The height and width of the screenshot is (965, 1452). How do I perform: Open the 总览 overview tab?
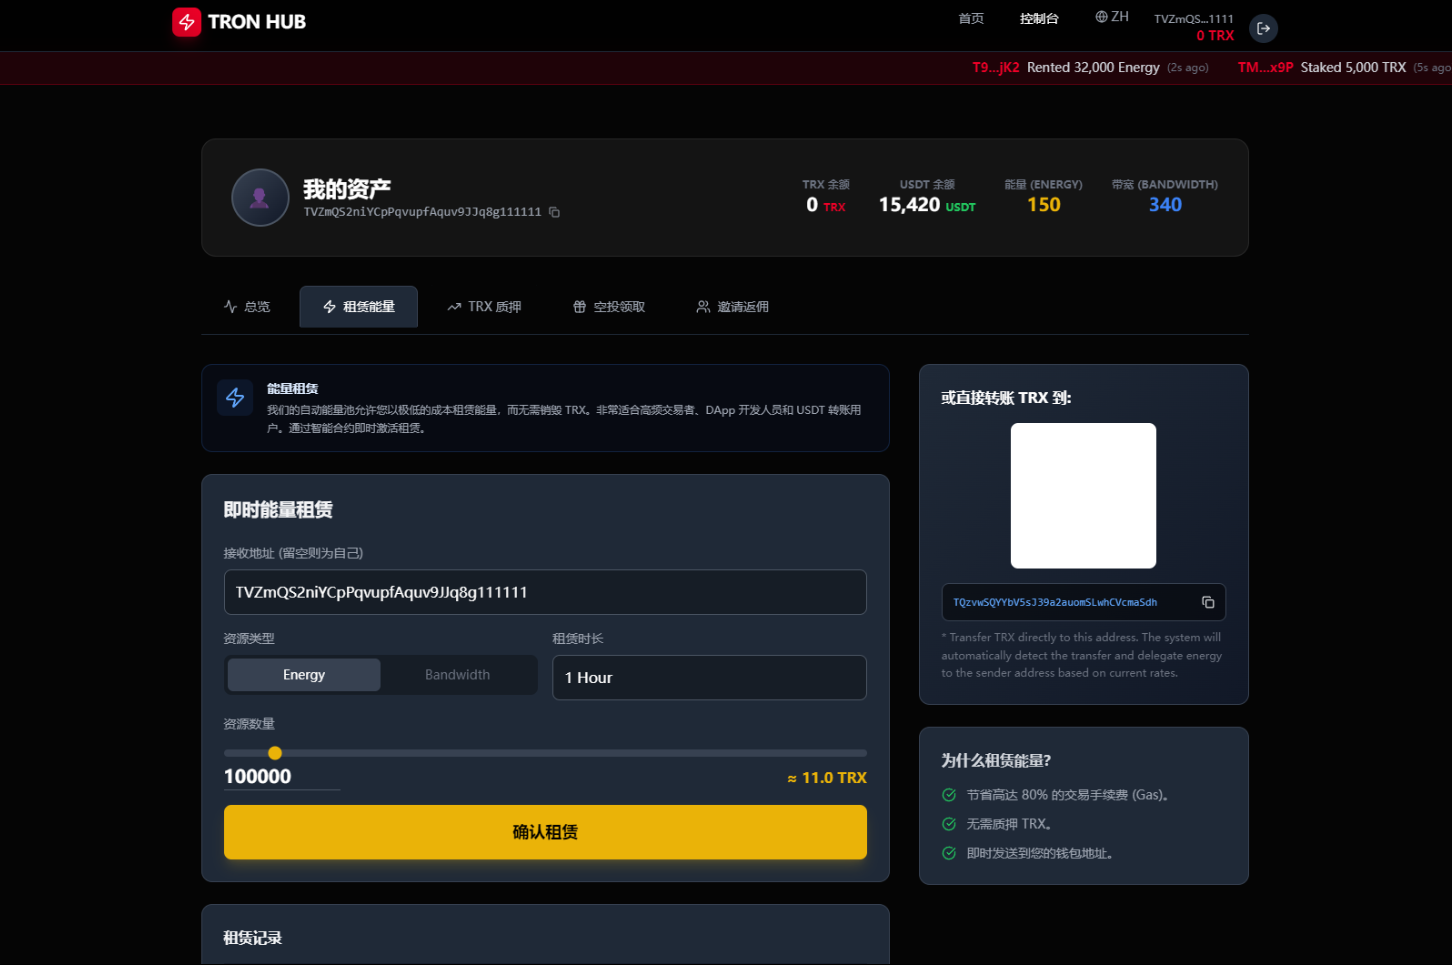[x=247, y=307]
